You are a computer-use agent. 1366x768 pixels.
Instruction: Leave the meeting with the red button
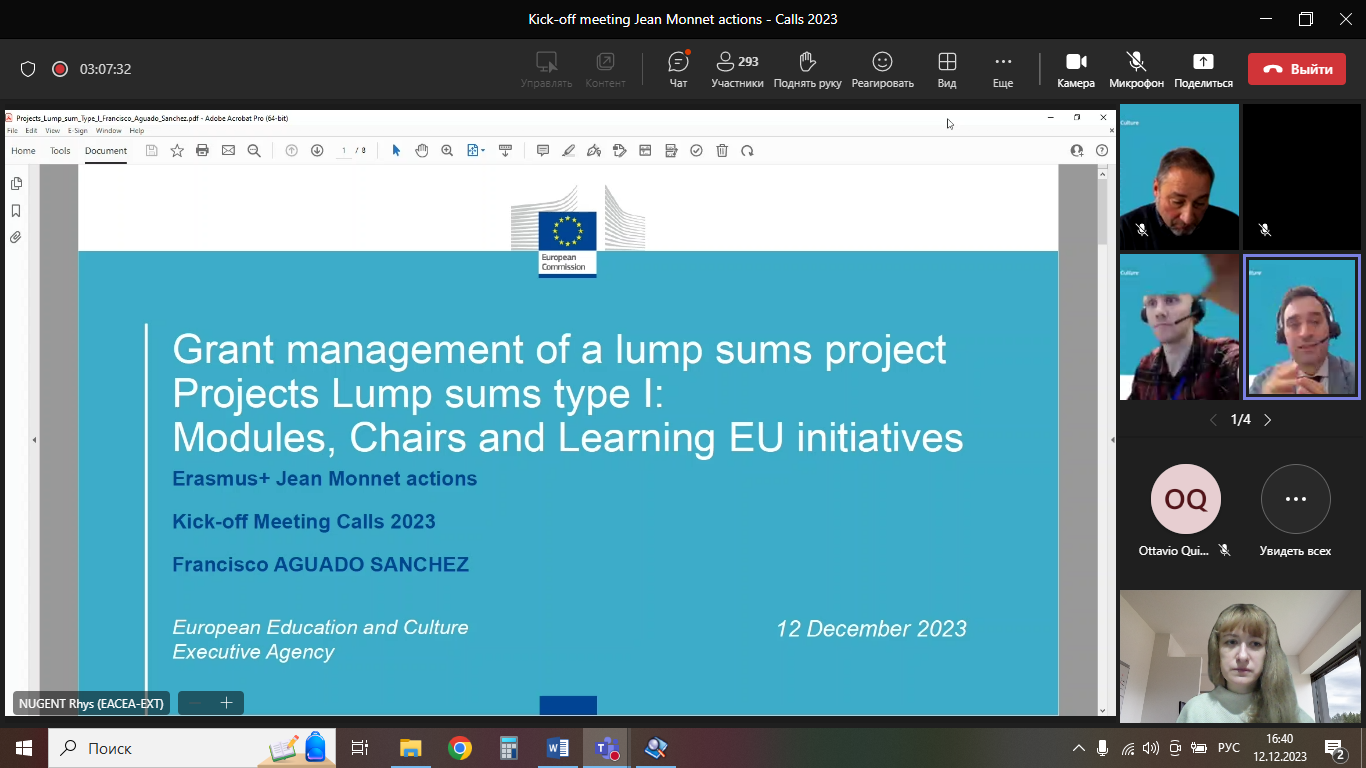[x=1296, y=69]
